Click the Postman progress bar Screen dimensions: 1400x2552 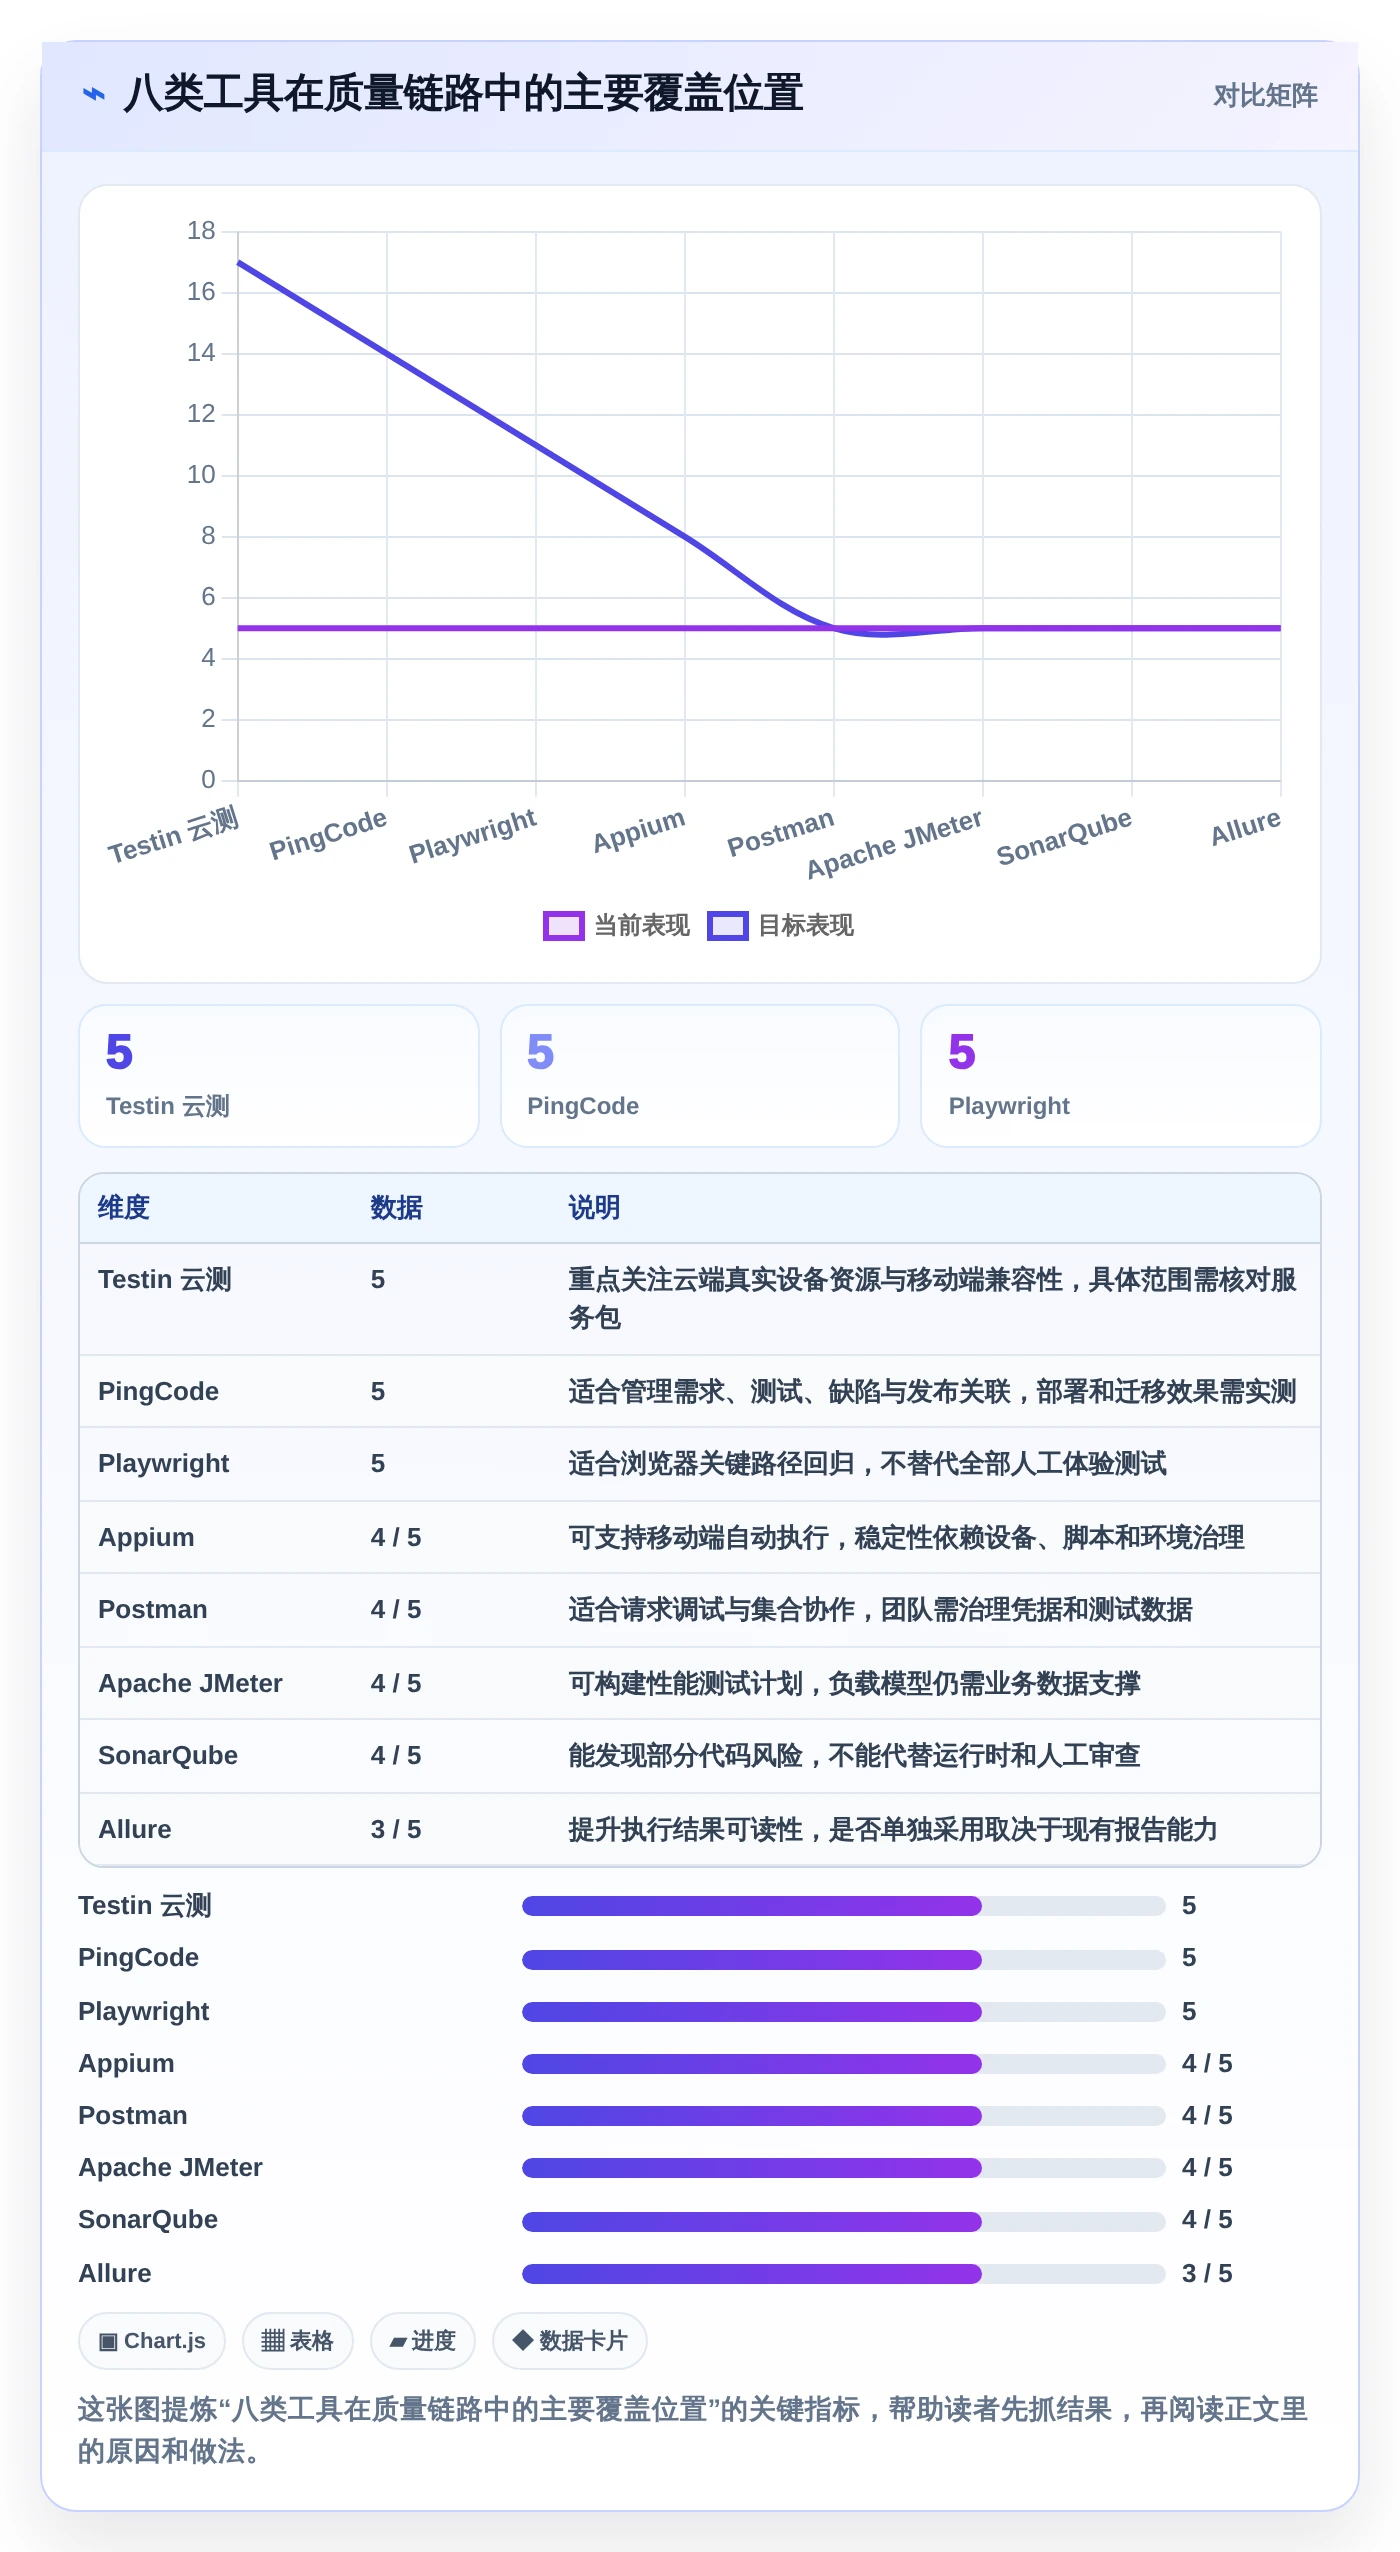pos(844,2116)
